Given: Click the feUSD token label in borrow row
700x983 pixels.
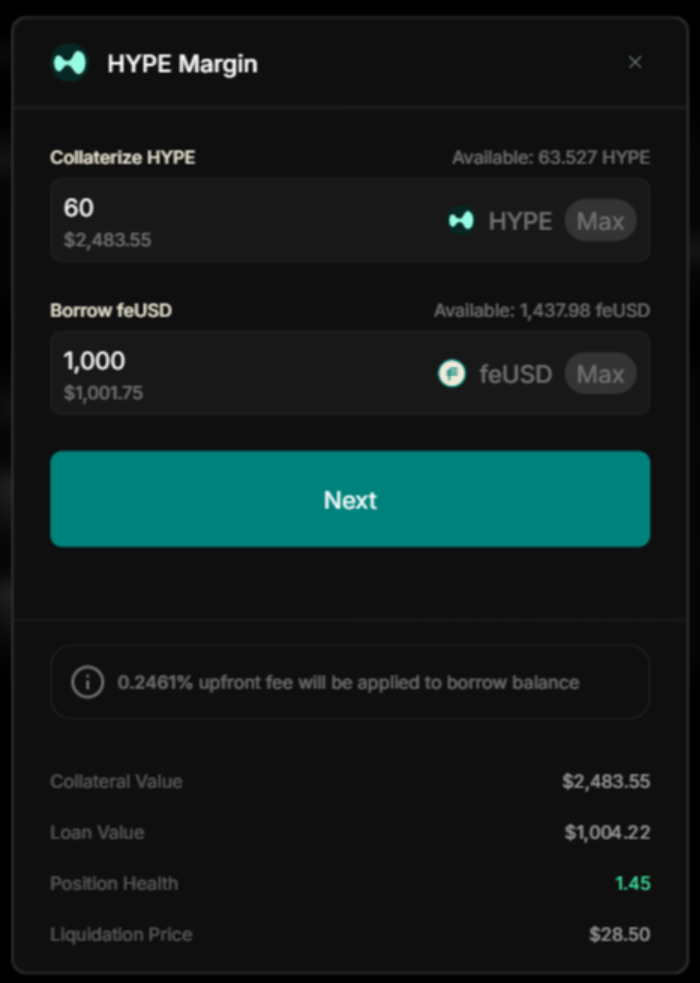Looking at the screenshot, I should [516, 374].
